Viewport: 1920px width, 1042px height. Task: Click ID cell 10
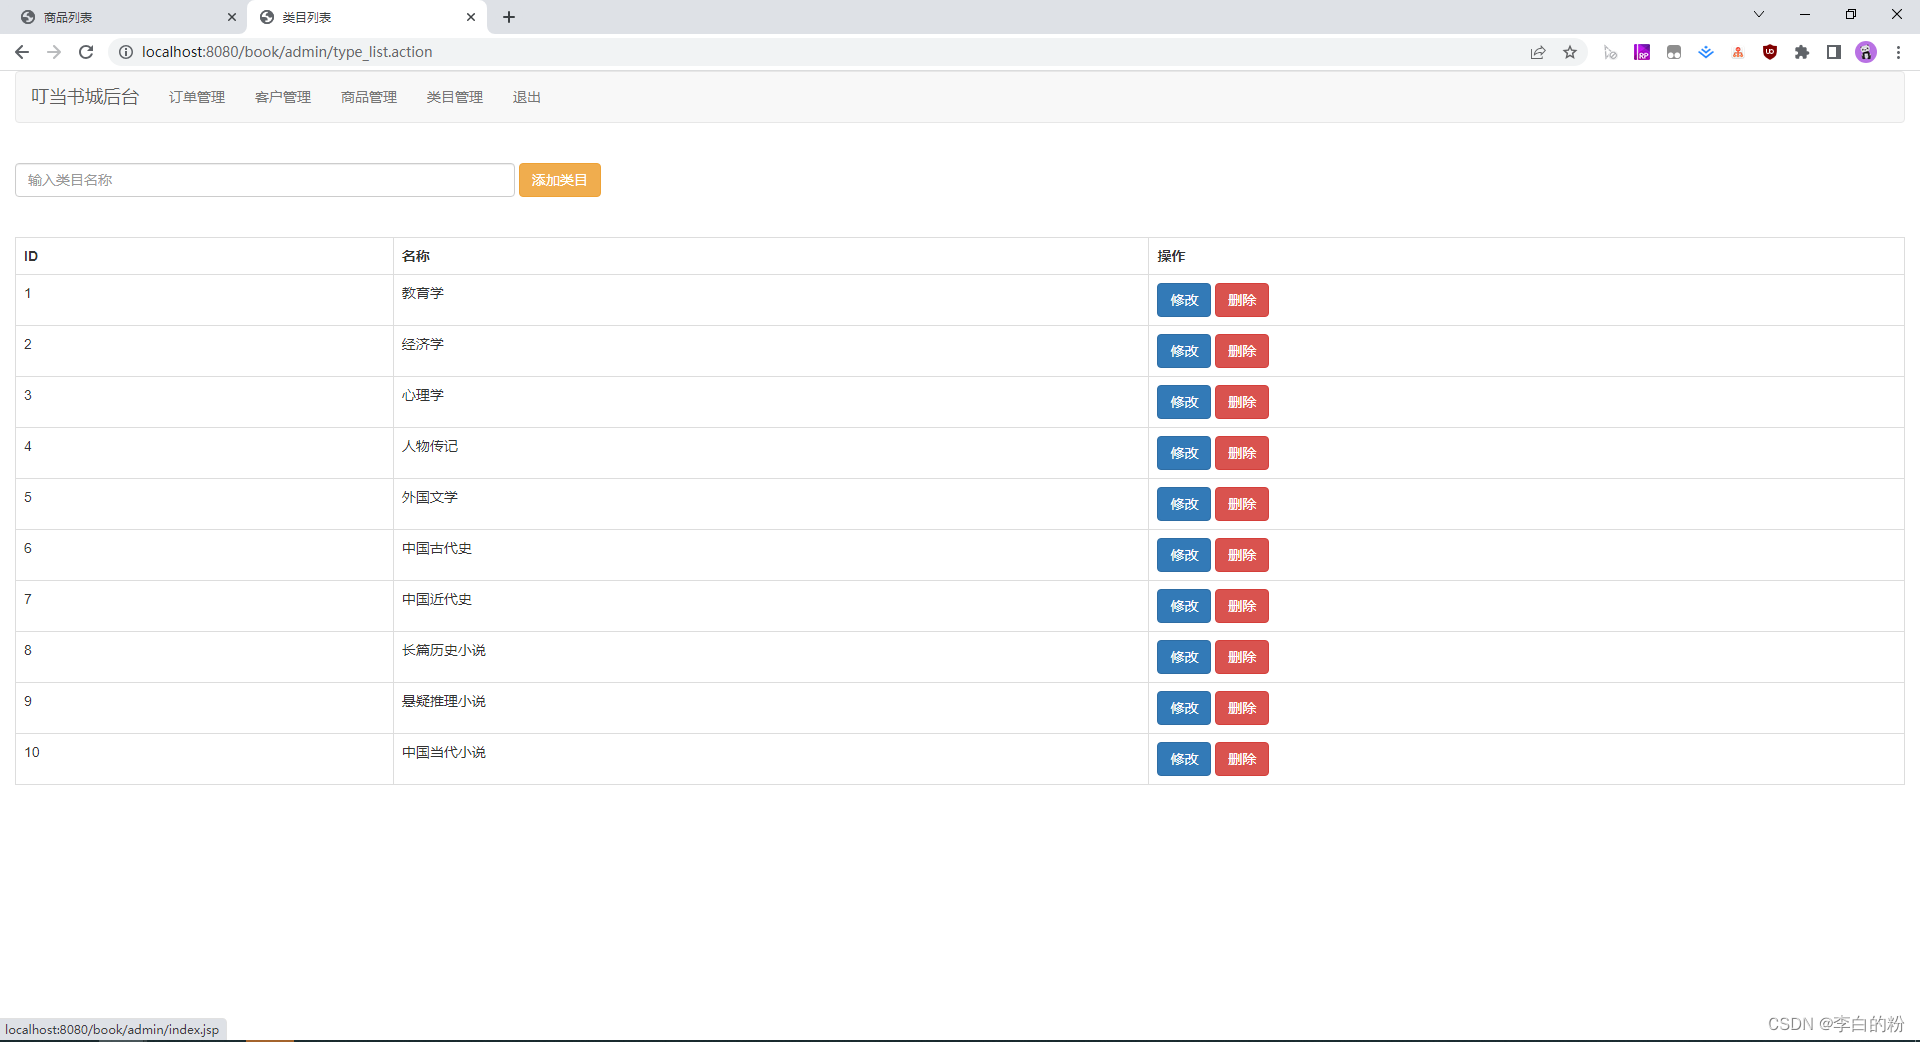[205, 759]
